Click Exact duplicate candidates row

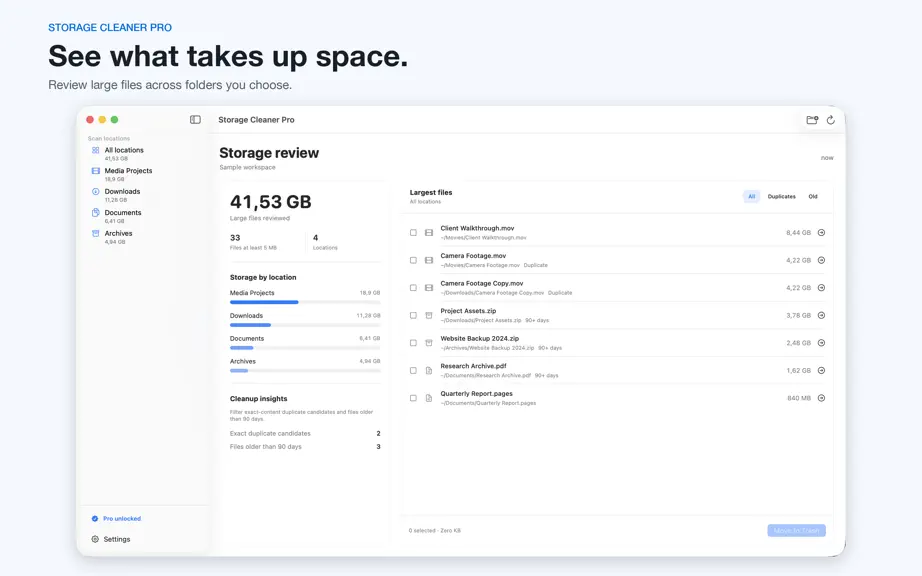pyautogui.click(x=305, y=433)
